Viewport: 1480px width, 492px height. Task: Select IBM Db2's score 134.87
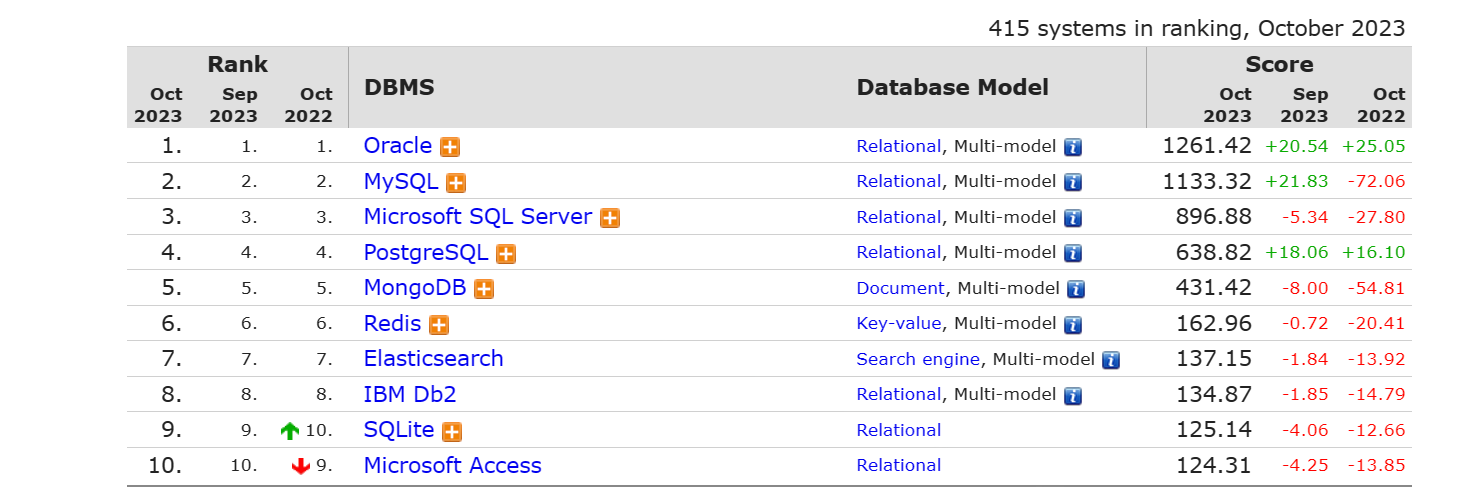(x=1216, y=395)
